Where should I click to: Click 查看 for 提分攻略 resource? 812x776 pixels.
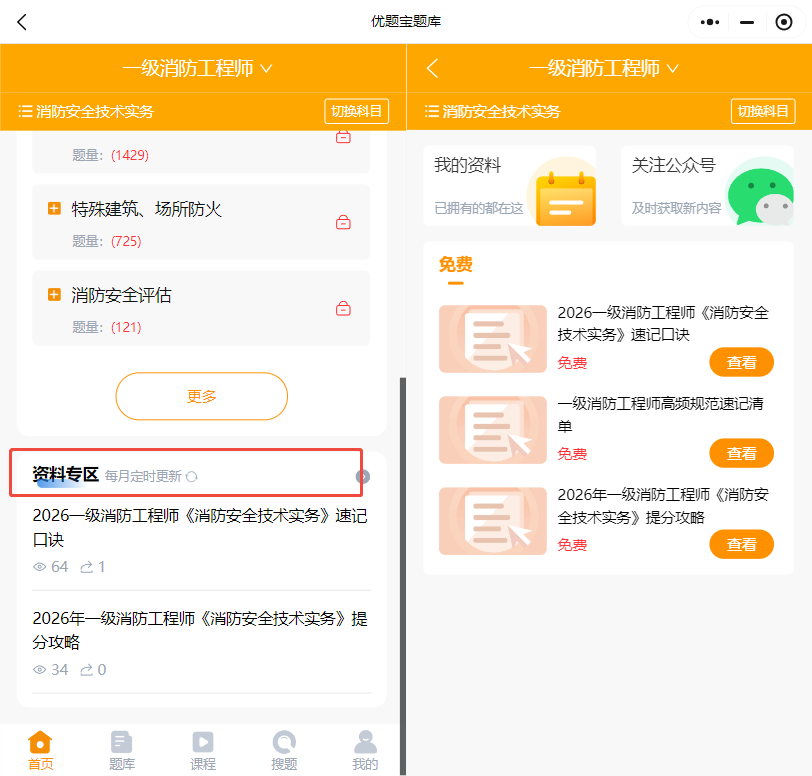(x=742, y=544)
